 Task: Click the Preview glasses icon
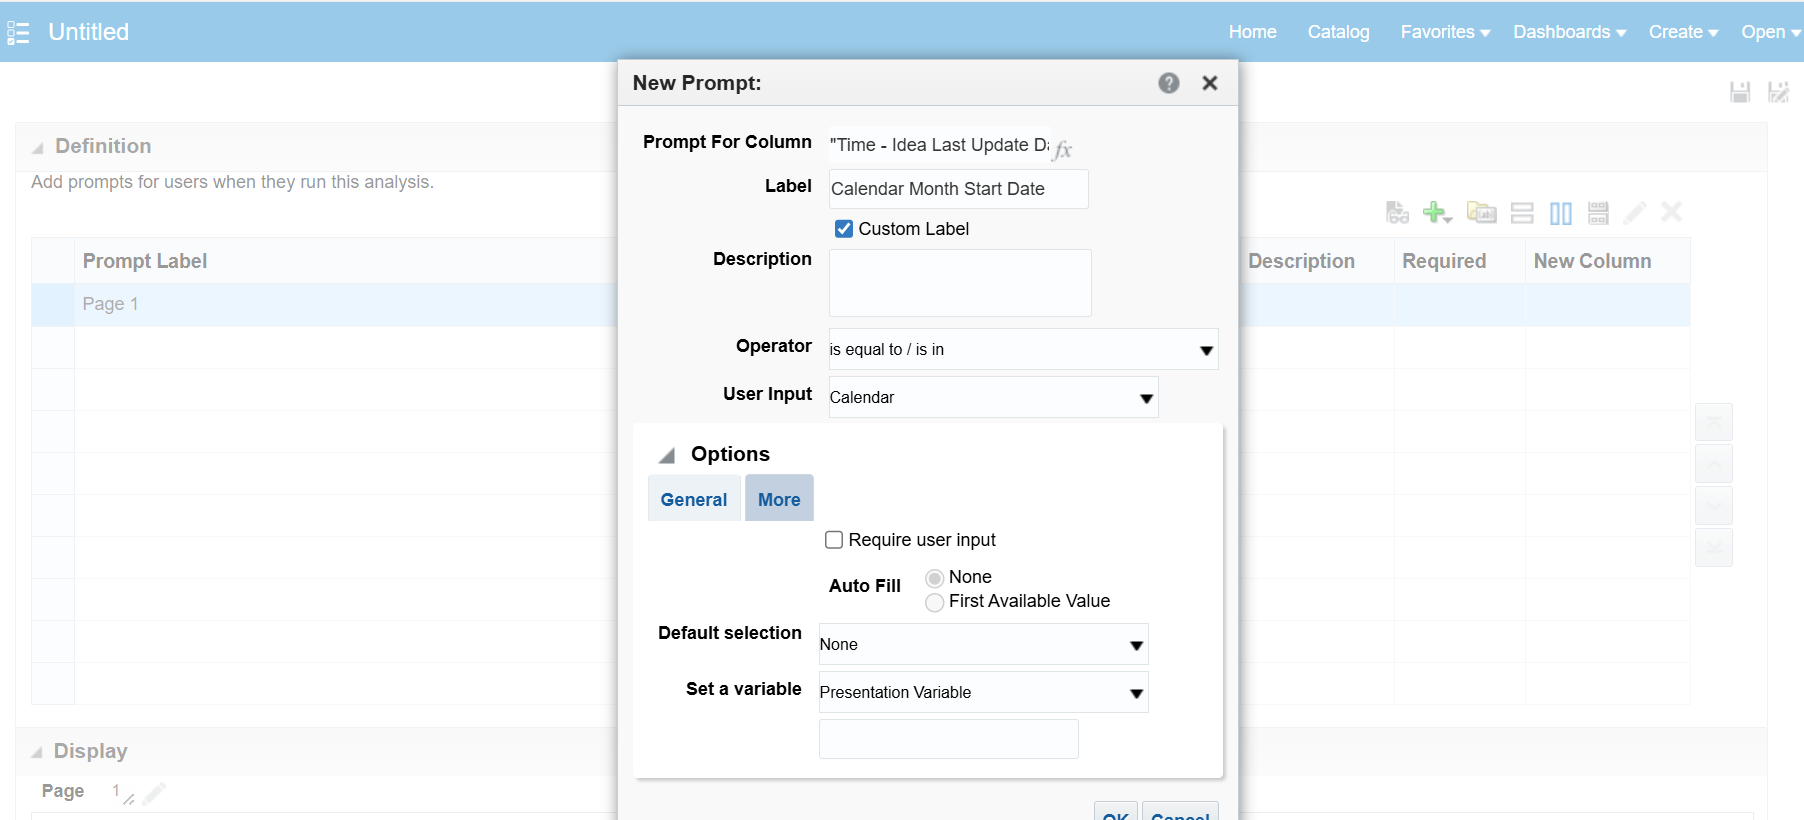(x=1397, y=212)
